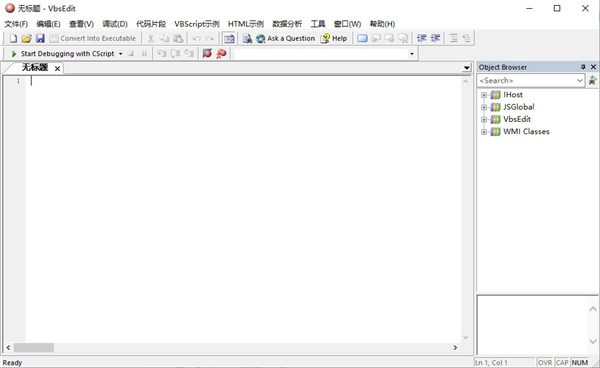Click the Paste clipboard icon
Image resolution: width=600 pixels, height=368 pixels.
[178, 38]
